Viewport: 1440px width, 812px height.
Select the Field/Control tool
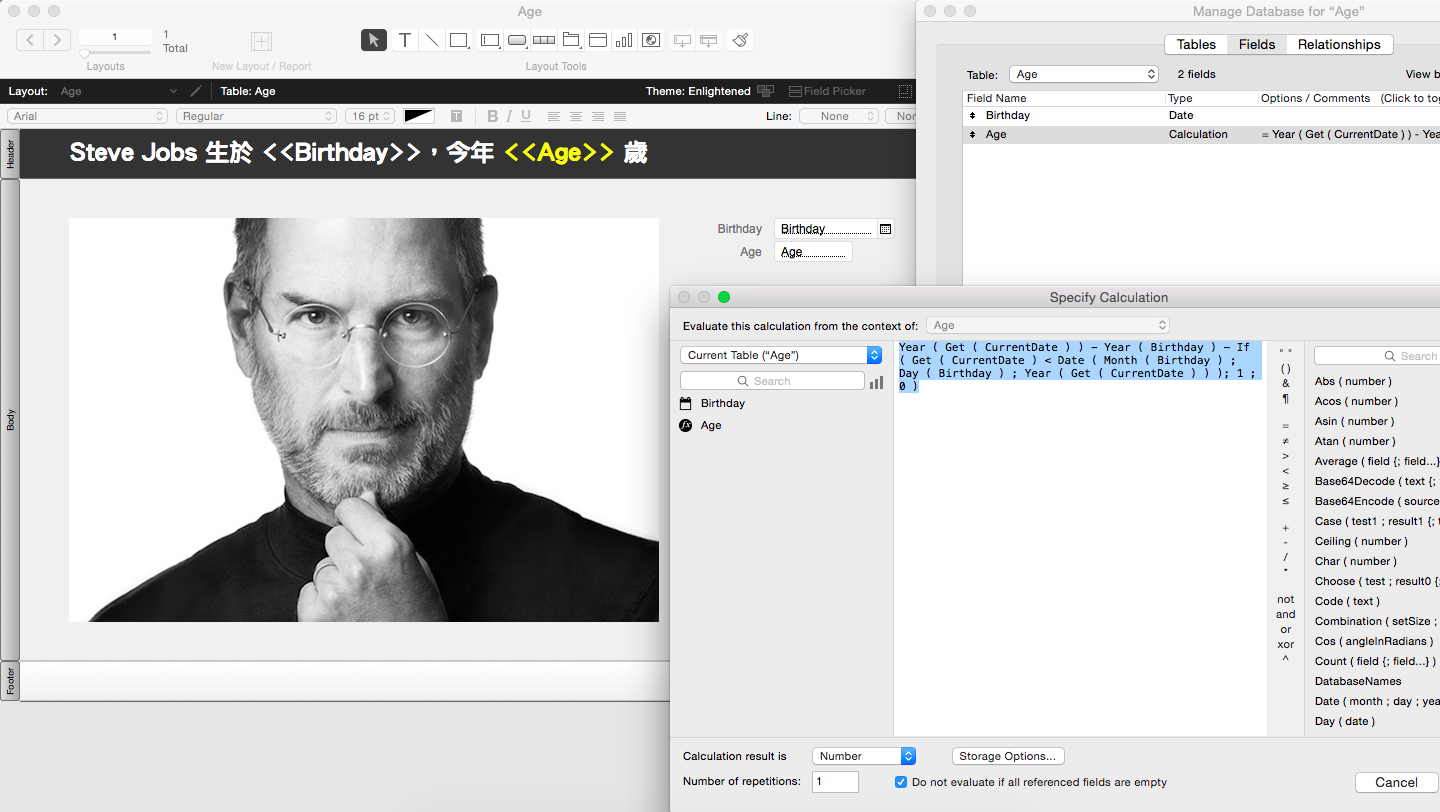[490, 40]
